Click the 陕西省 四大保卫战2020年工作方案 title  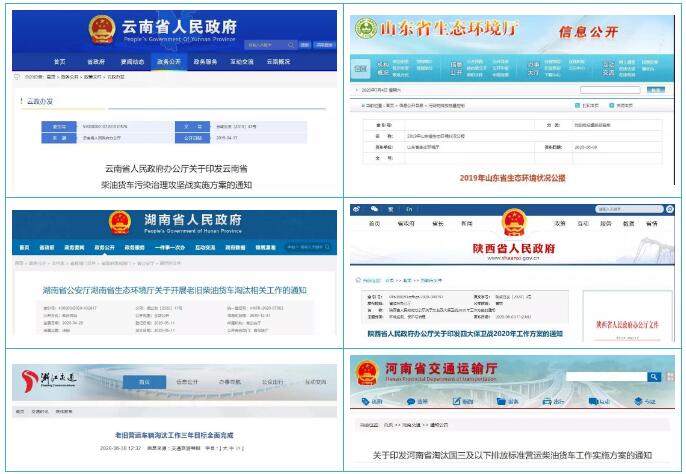(x=465, y=333)
